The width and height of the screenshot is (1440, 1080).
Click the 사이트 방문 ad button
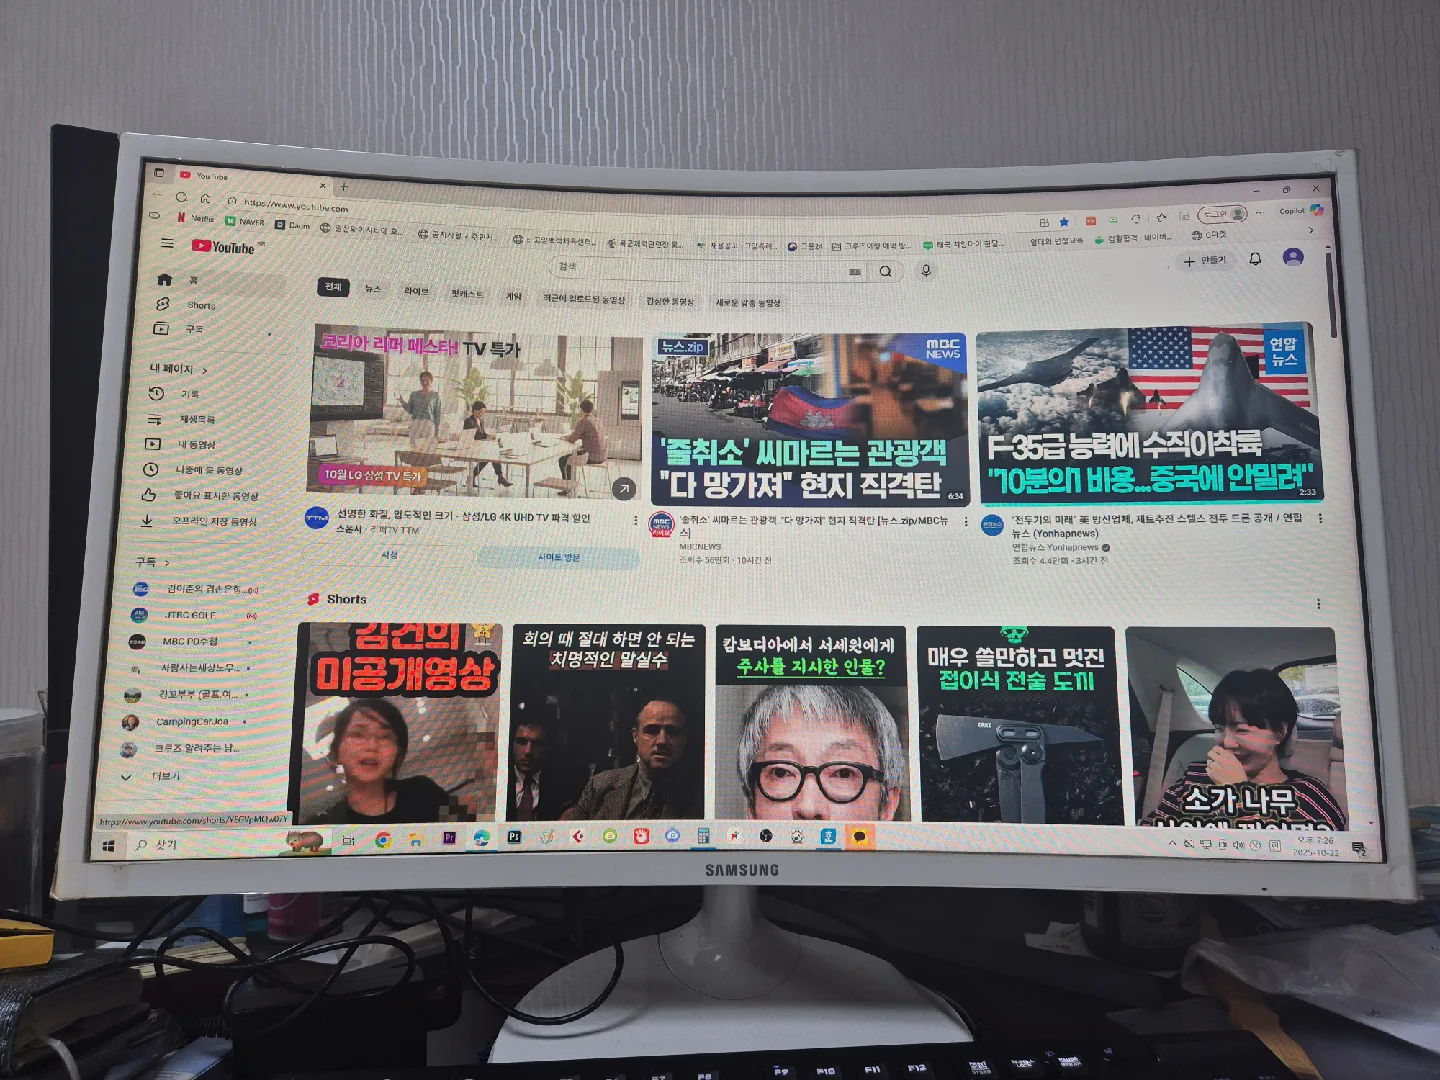pyautogui.click(x=558, y=557)
